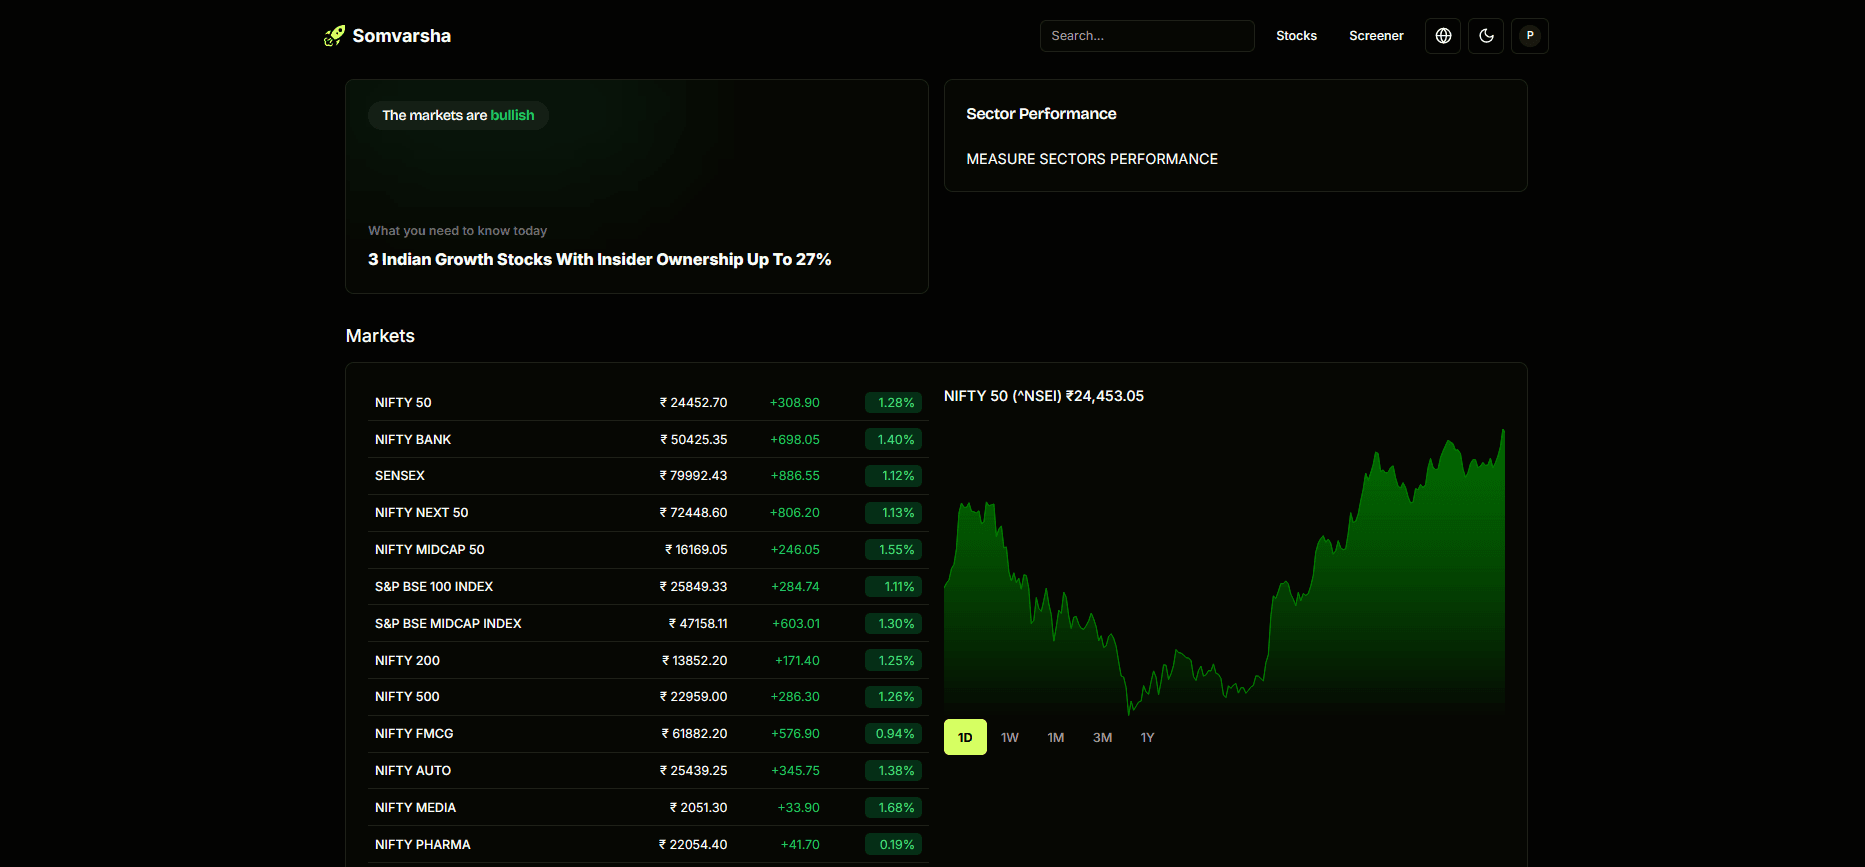The height and width of the screenshot is (867, 1865).
Task: Toggle dark mode moon icon
Action: coord(1486,36)
